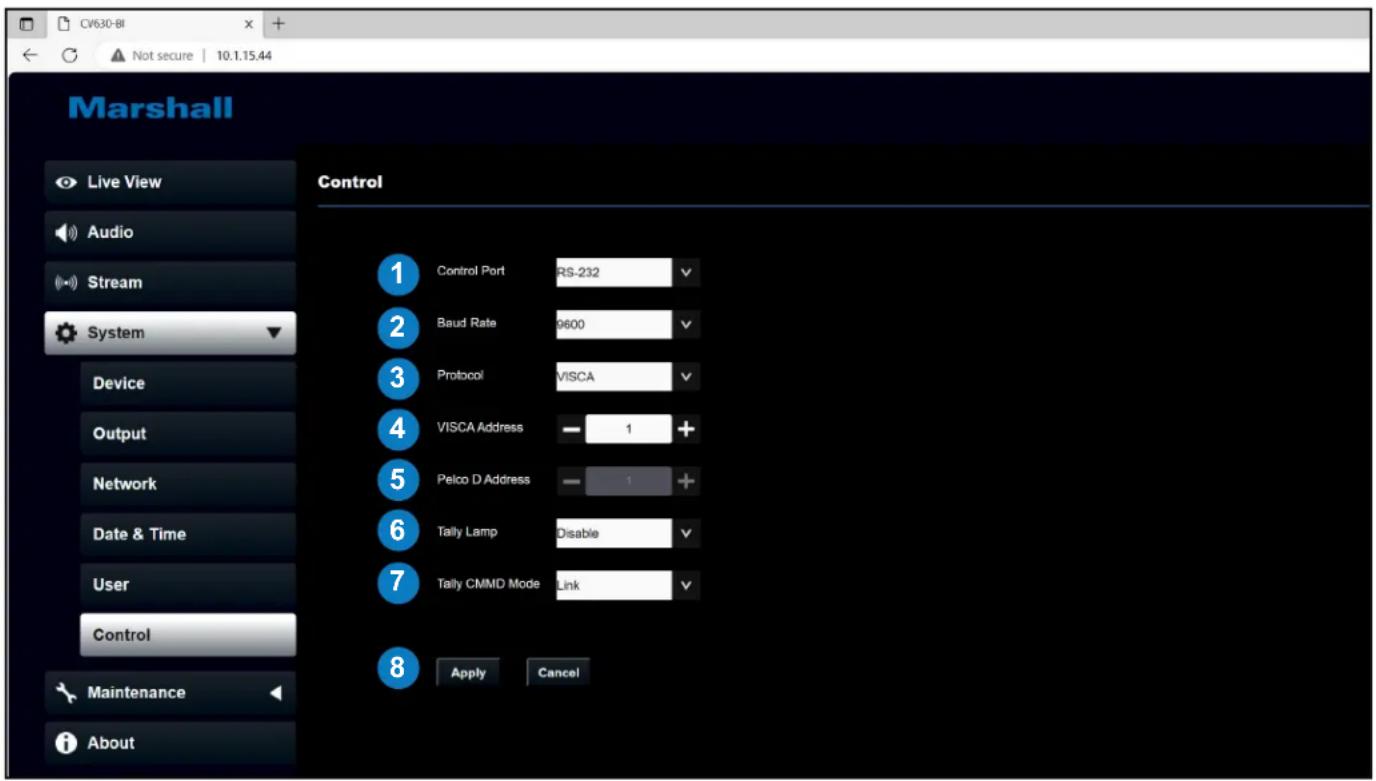Increase the VISCA Address with plus
1376x781 pixels.
pyautogui.click(x=686, y=429)
